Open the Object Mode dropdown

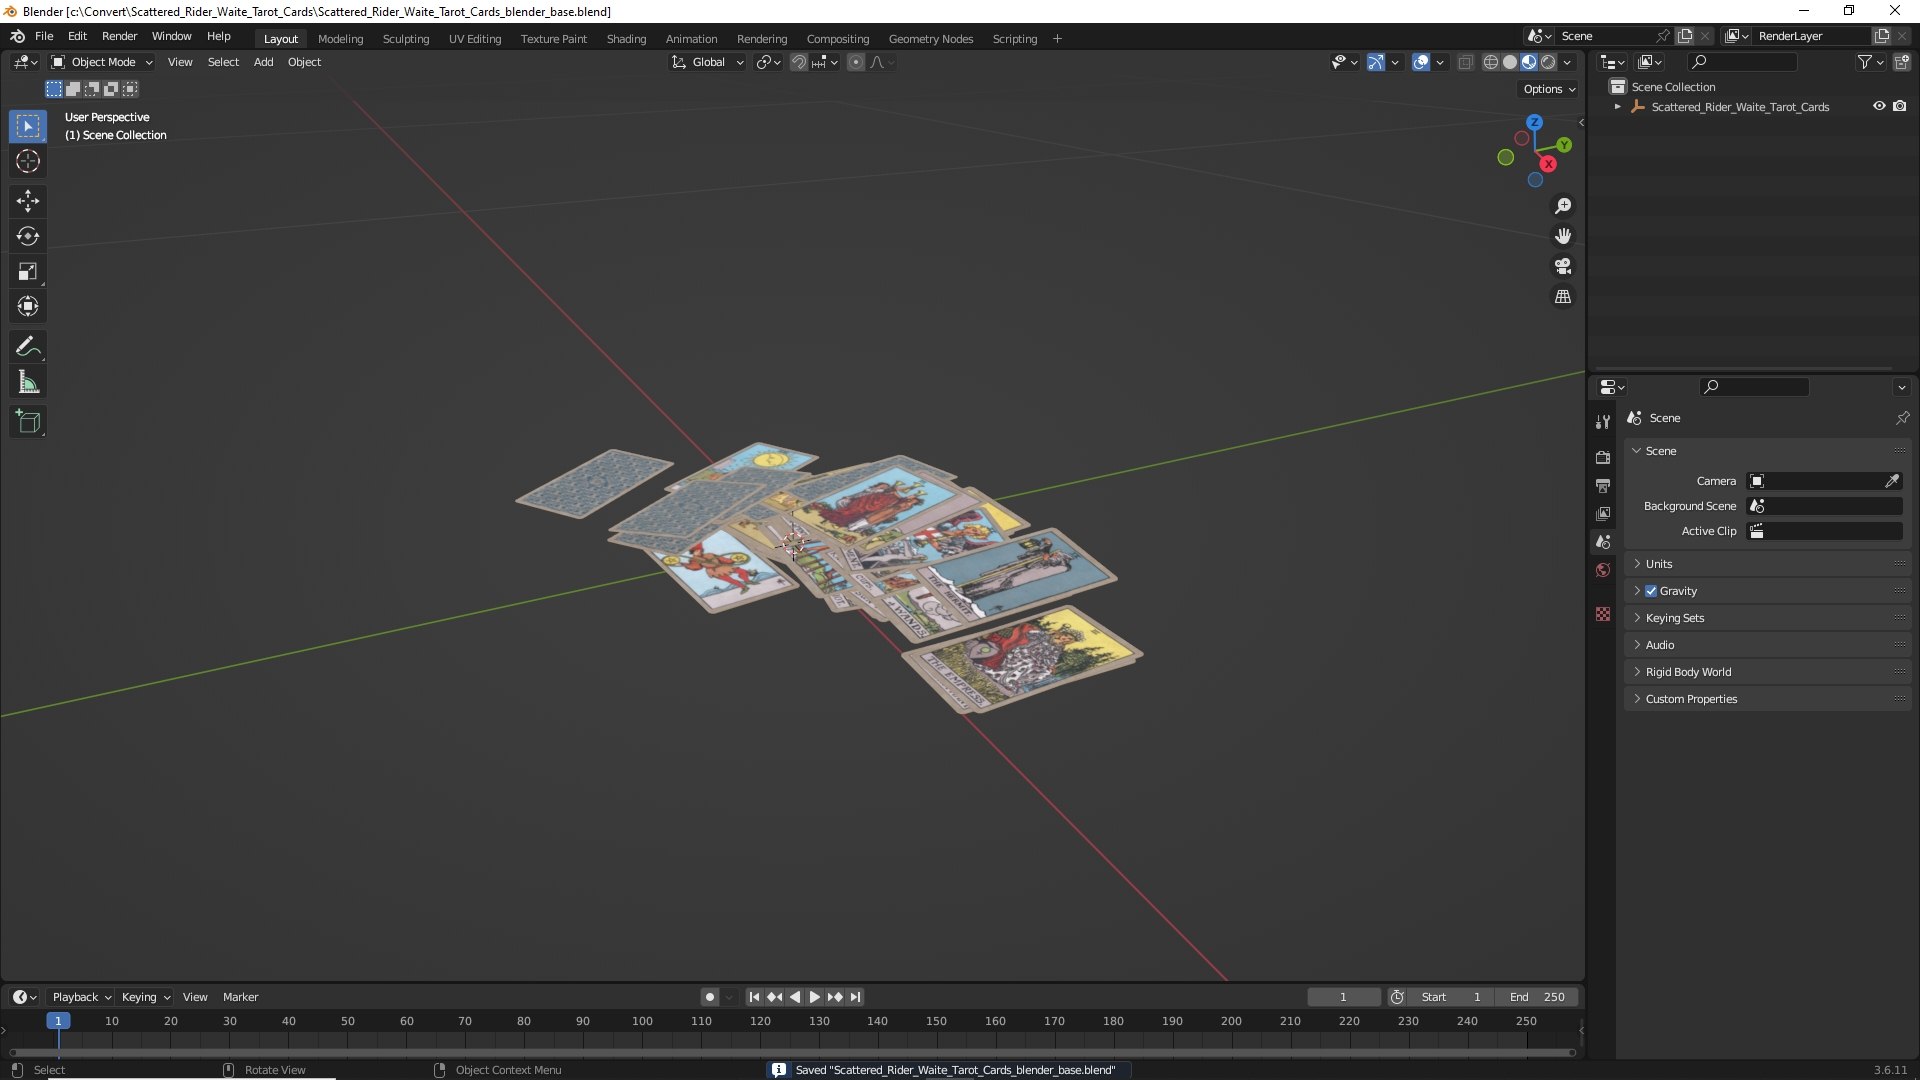tap(102, 62)
